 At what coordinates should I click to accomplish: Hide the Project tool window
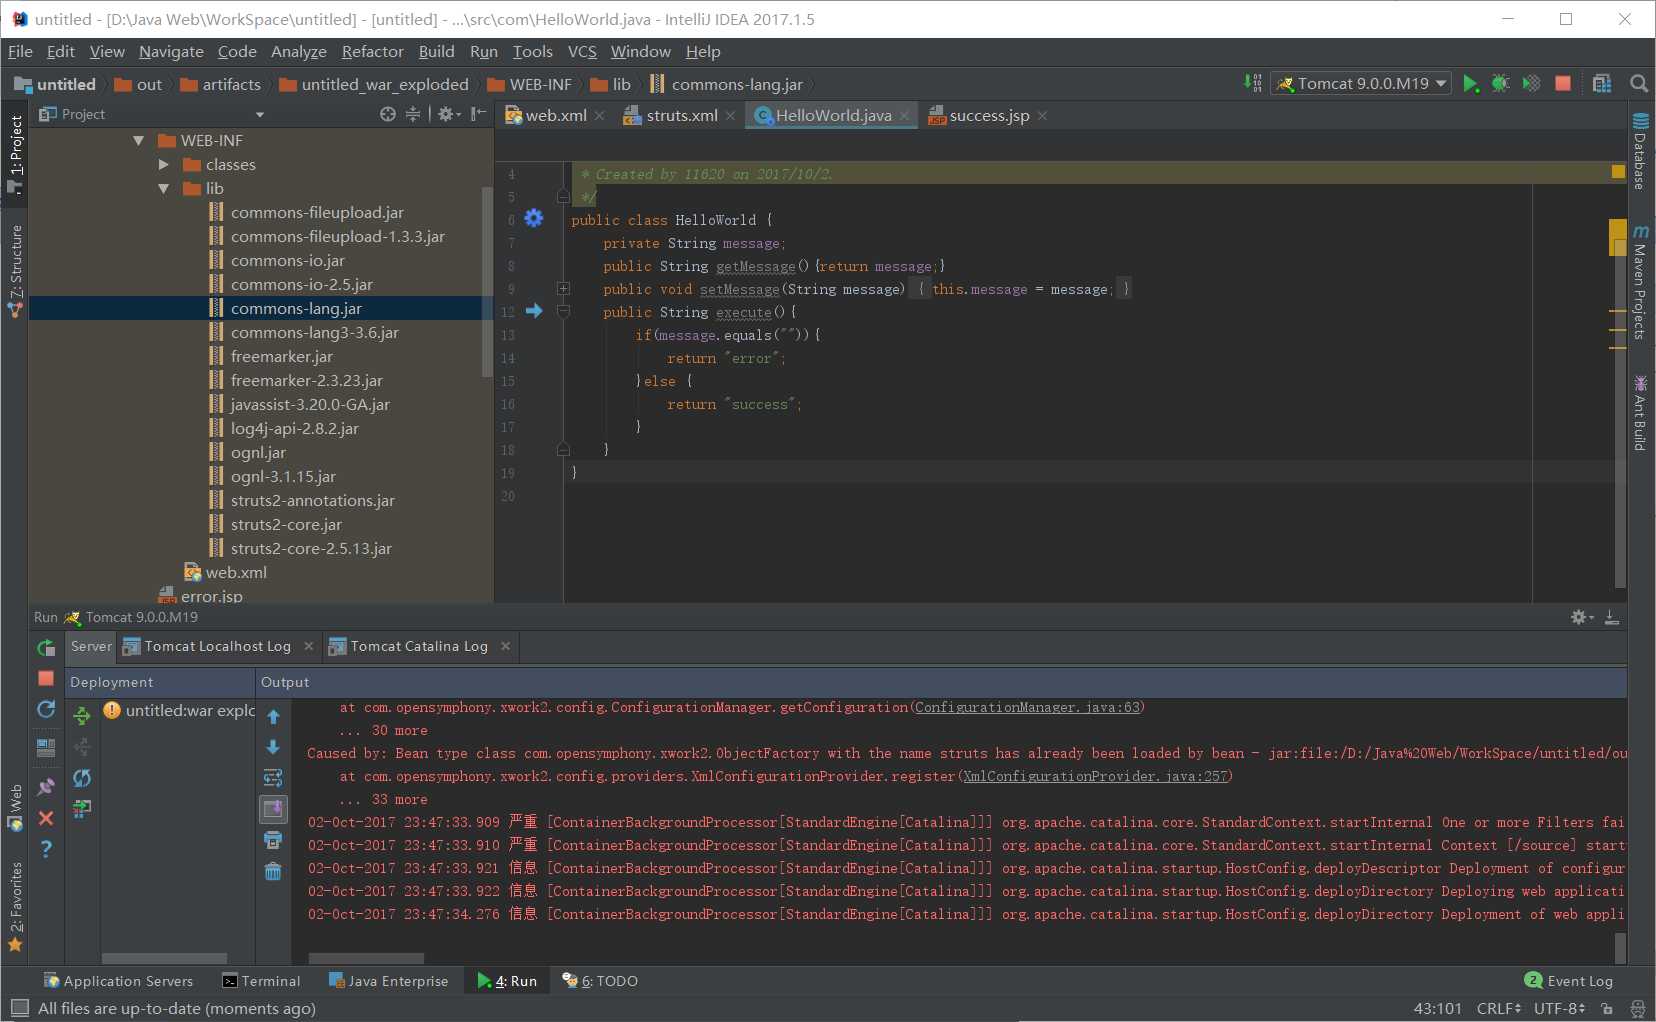[x=479, y=114]
